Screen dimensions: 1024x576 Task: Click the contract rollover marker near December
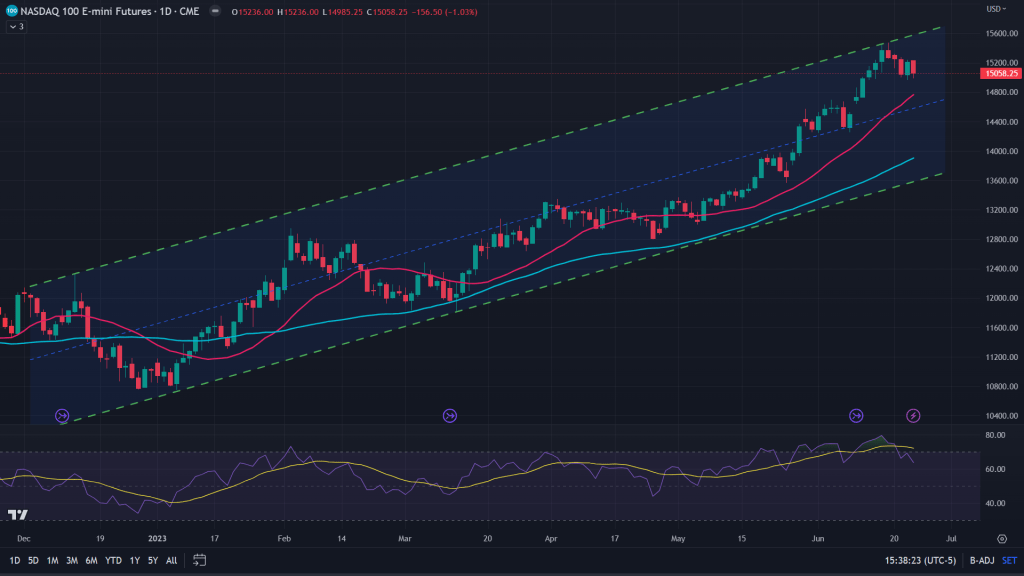(x=62, y=415)
